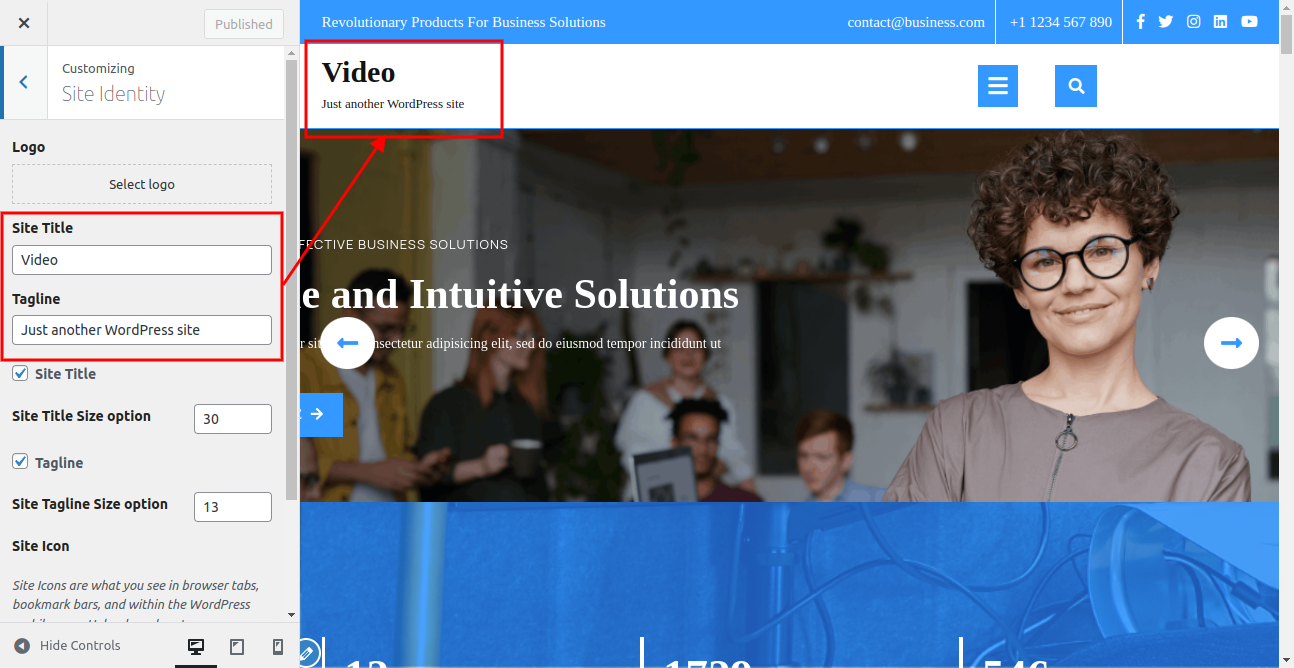Switch to tablet preview mode
Screen dimensions: 1294x668
[237, 647]
